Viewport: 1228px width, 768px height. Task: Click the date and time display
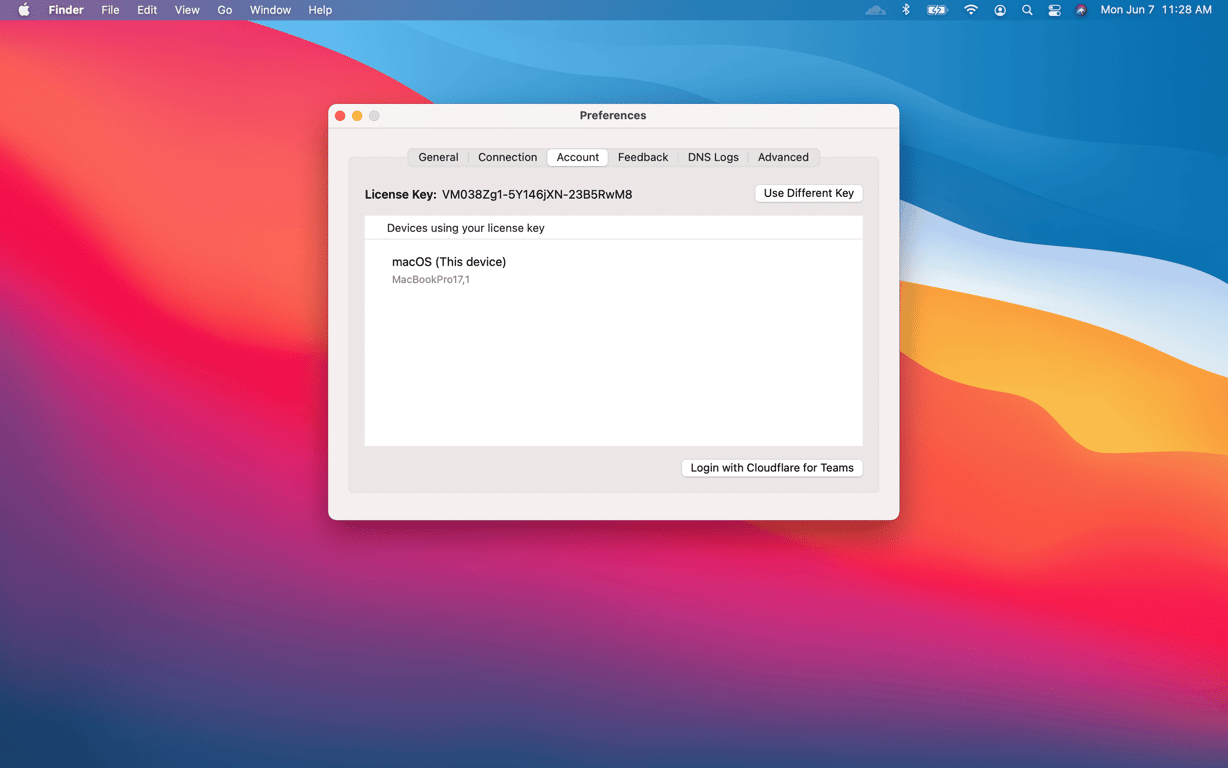coord(1156,10)
